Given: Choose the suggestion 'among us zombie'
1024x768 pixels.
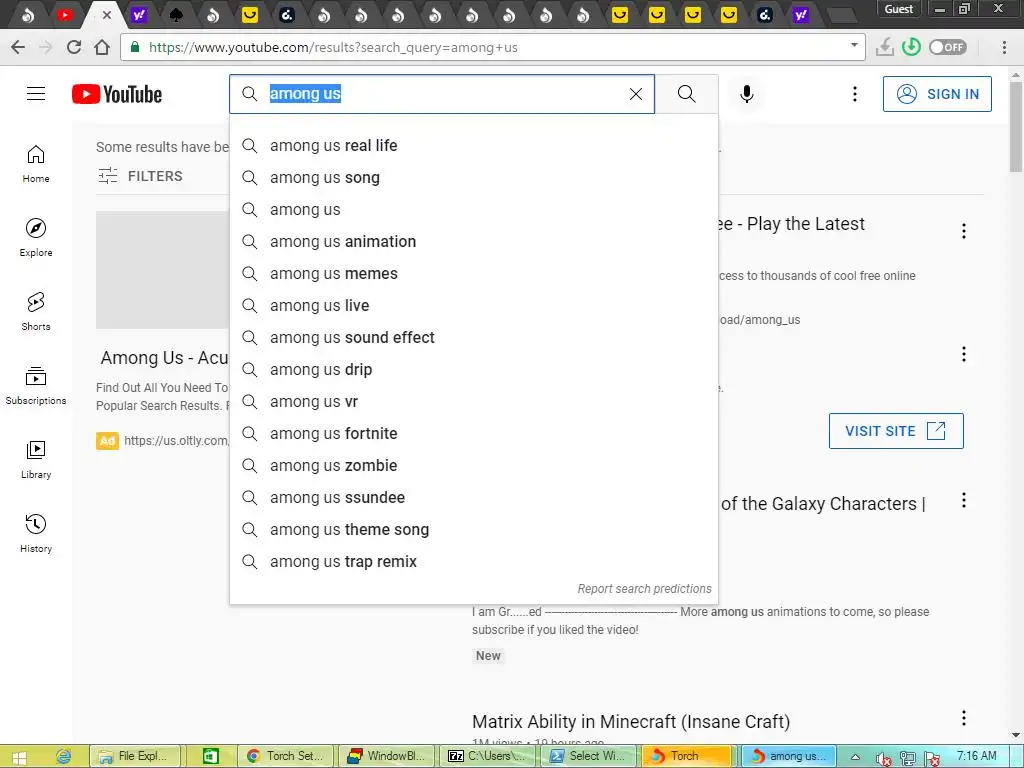Looking at the screenshot, I should 474,466.
